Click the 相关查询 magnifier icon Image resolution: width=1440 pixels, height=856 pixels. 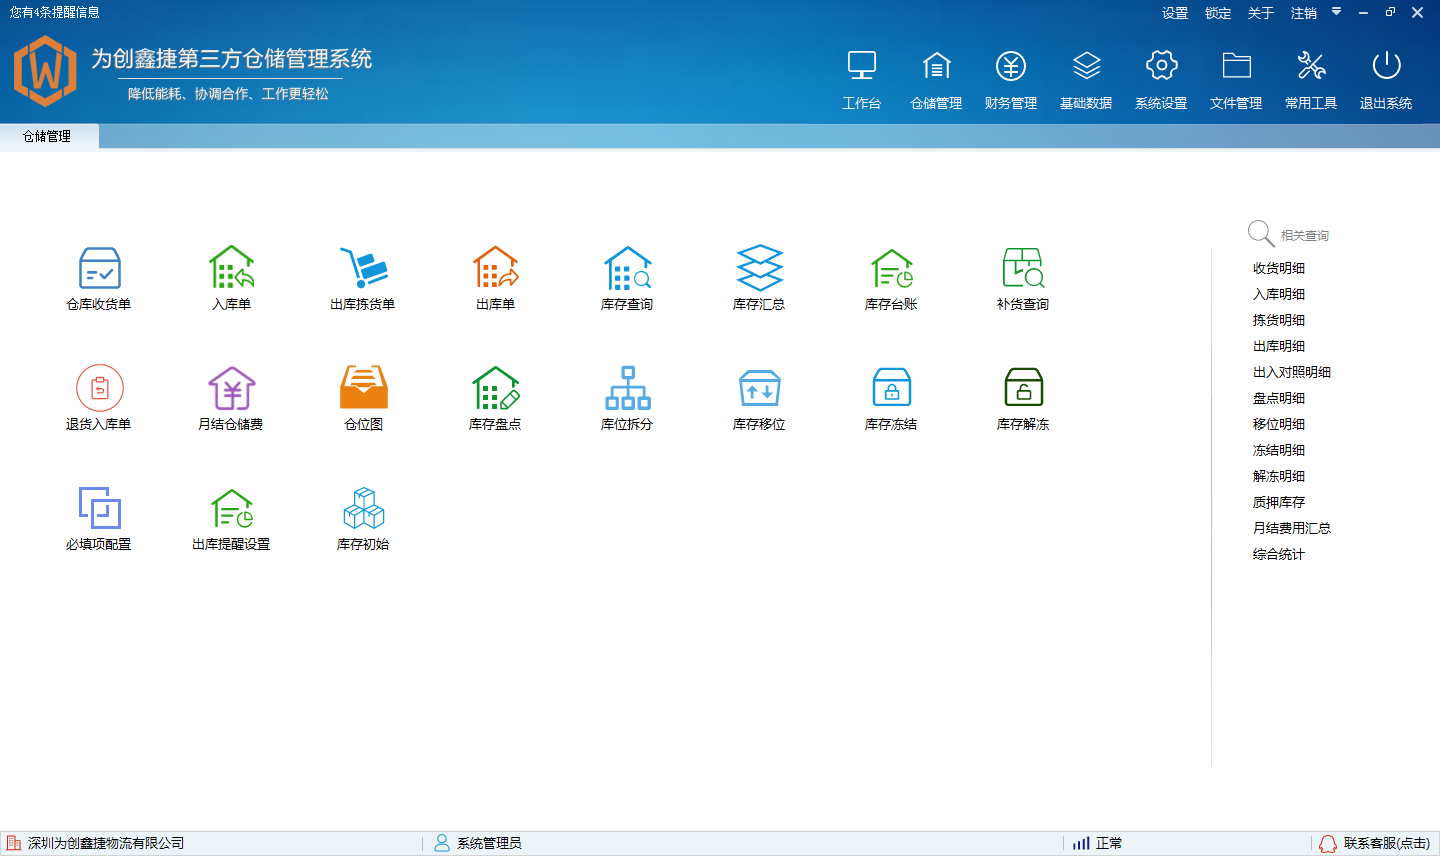click(x=1260, y=233)
